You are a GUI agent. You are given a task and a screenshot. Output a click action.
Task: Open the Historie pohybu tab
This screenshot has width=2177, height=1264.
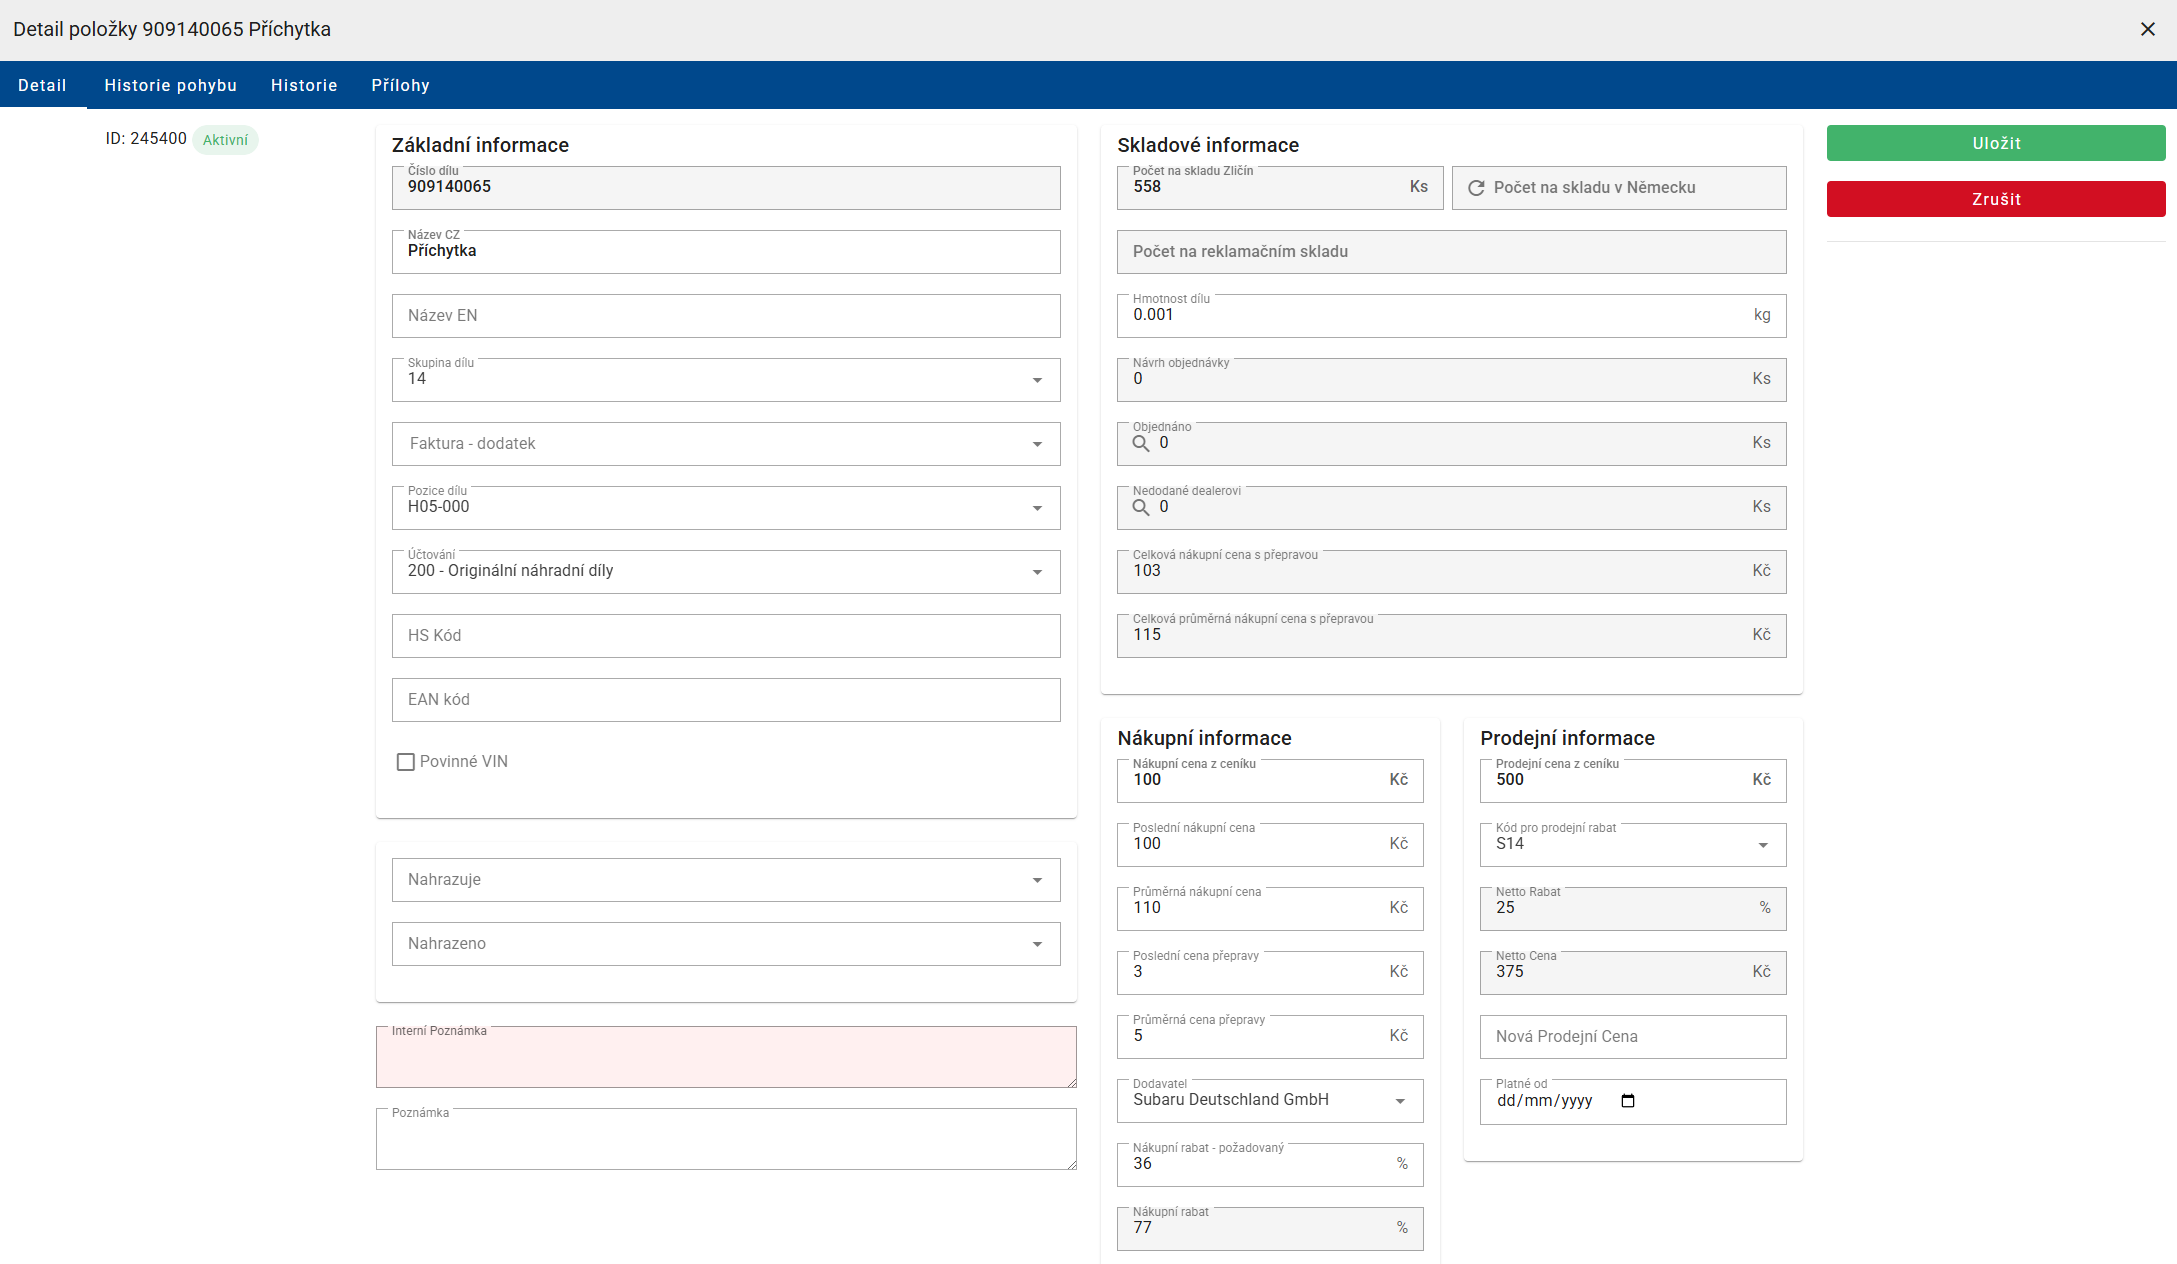[x=171, y=85]
